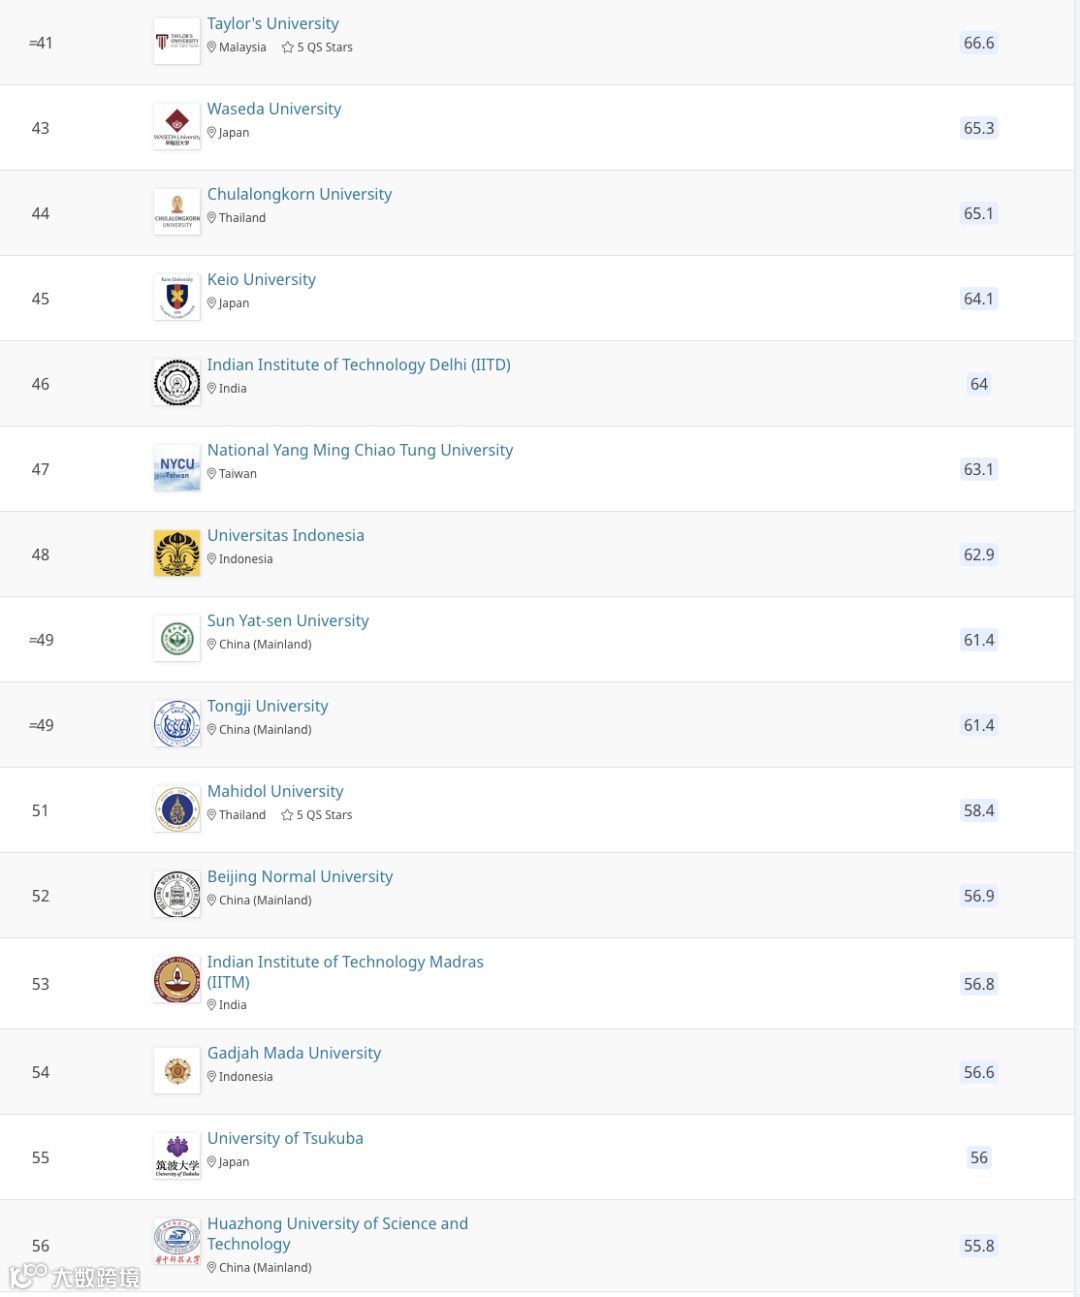Click the Sun Yat-sen University green seal
Screen dimensions: 1080x1297
[x=177, y=639]
